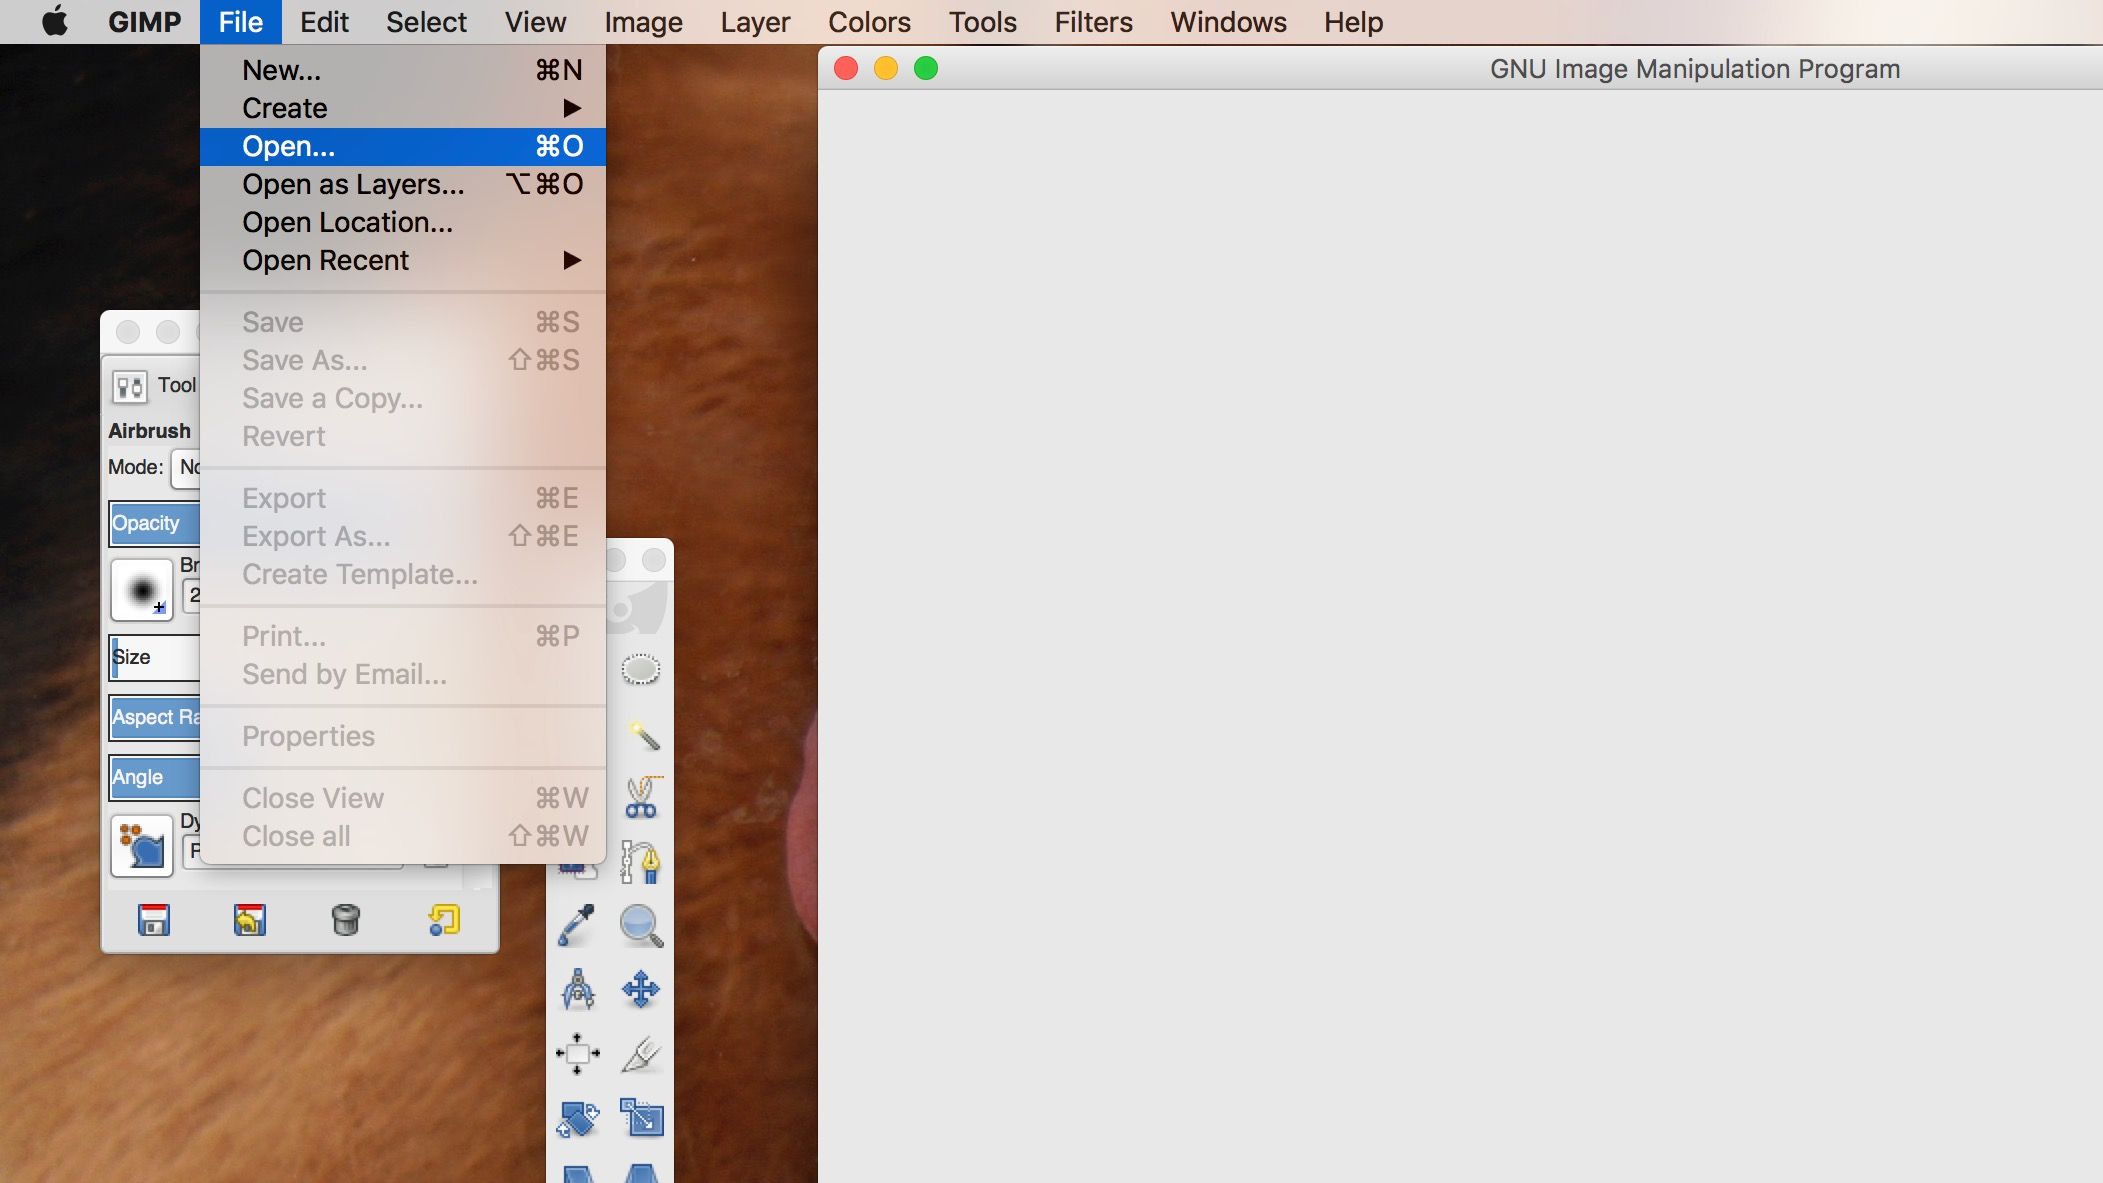Click the reset tool options yellow arrow icon
The height and width of the screenshot is (1183, 2103).
pos(443,920)
